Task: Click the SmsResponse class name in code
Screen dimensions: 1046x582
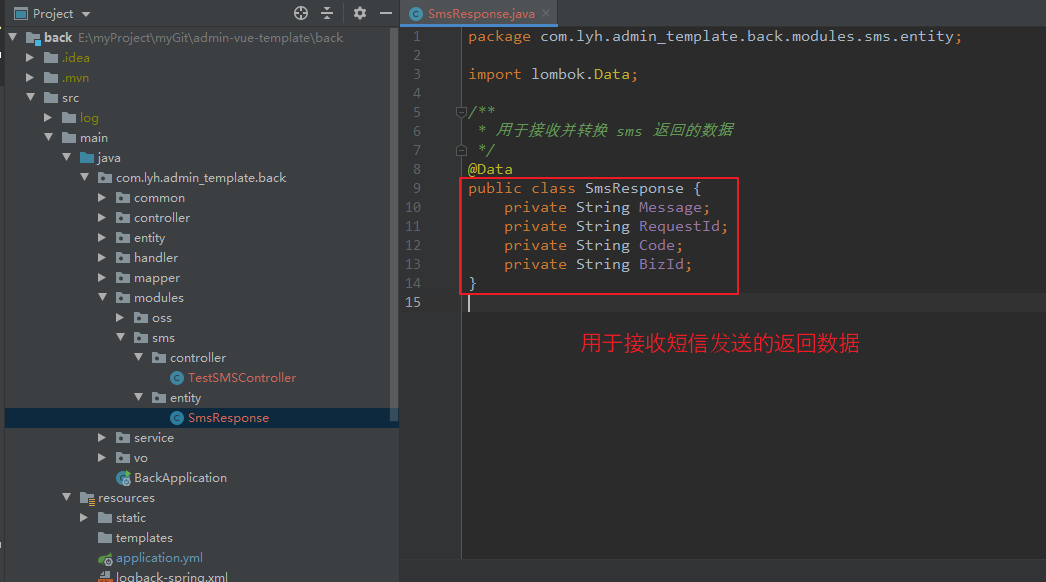Action: click(634, 188)
